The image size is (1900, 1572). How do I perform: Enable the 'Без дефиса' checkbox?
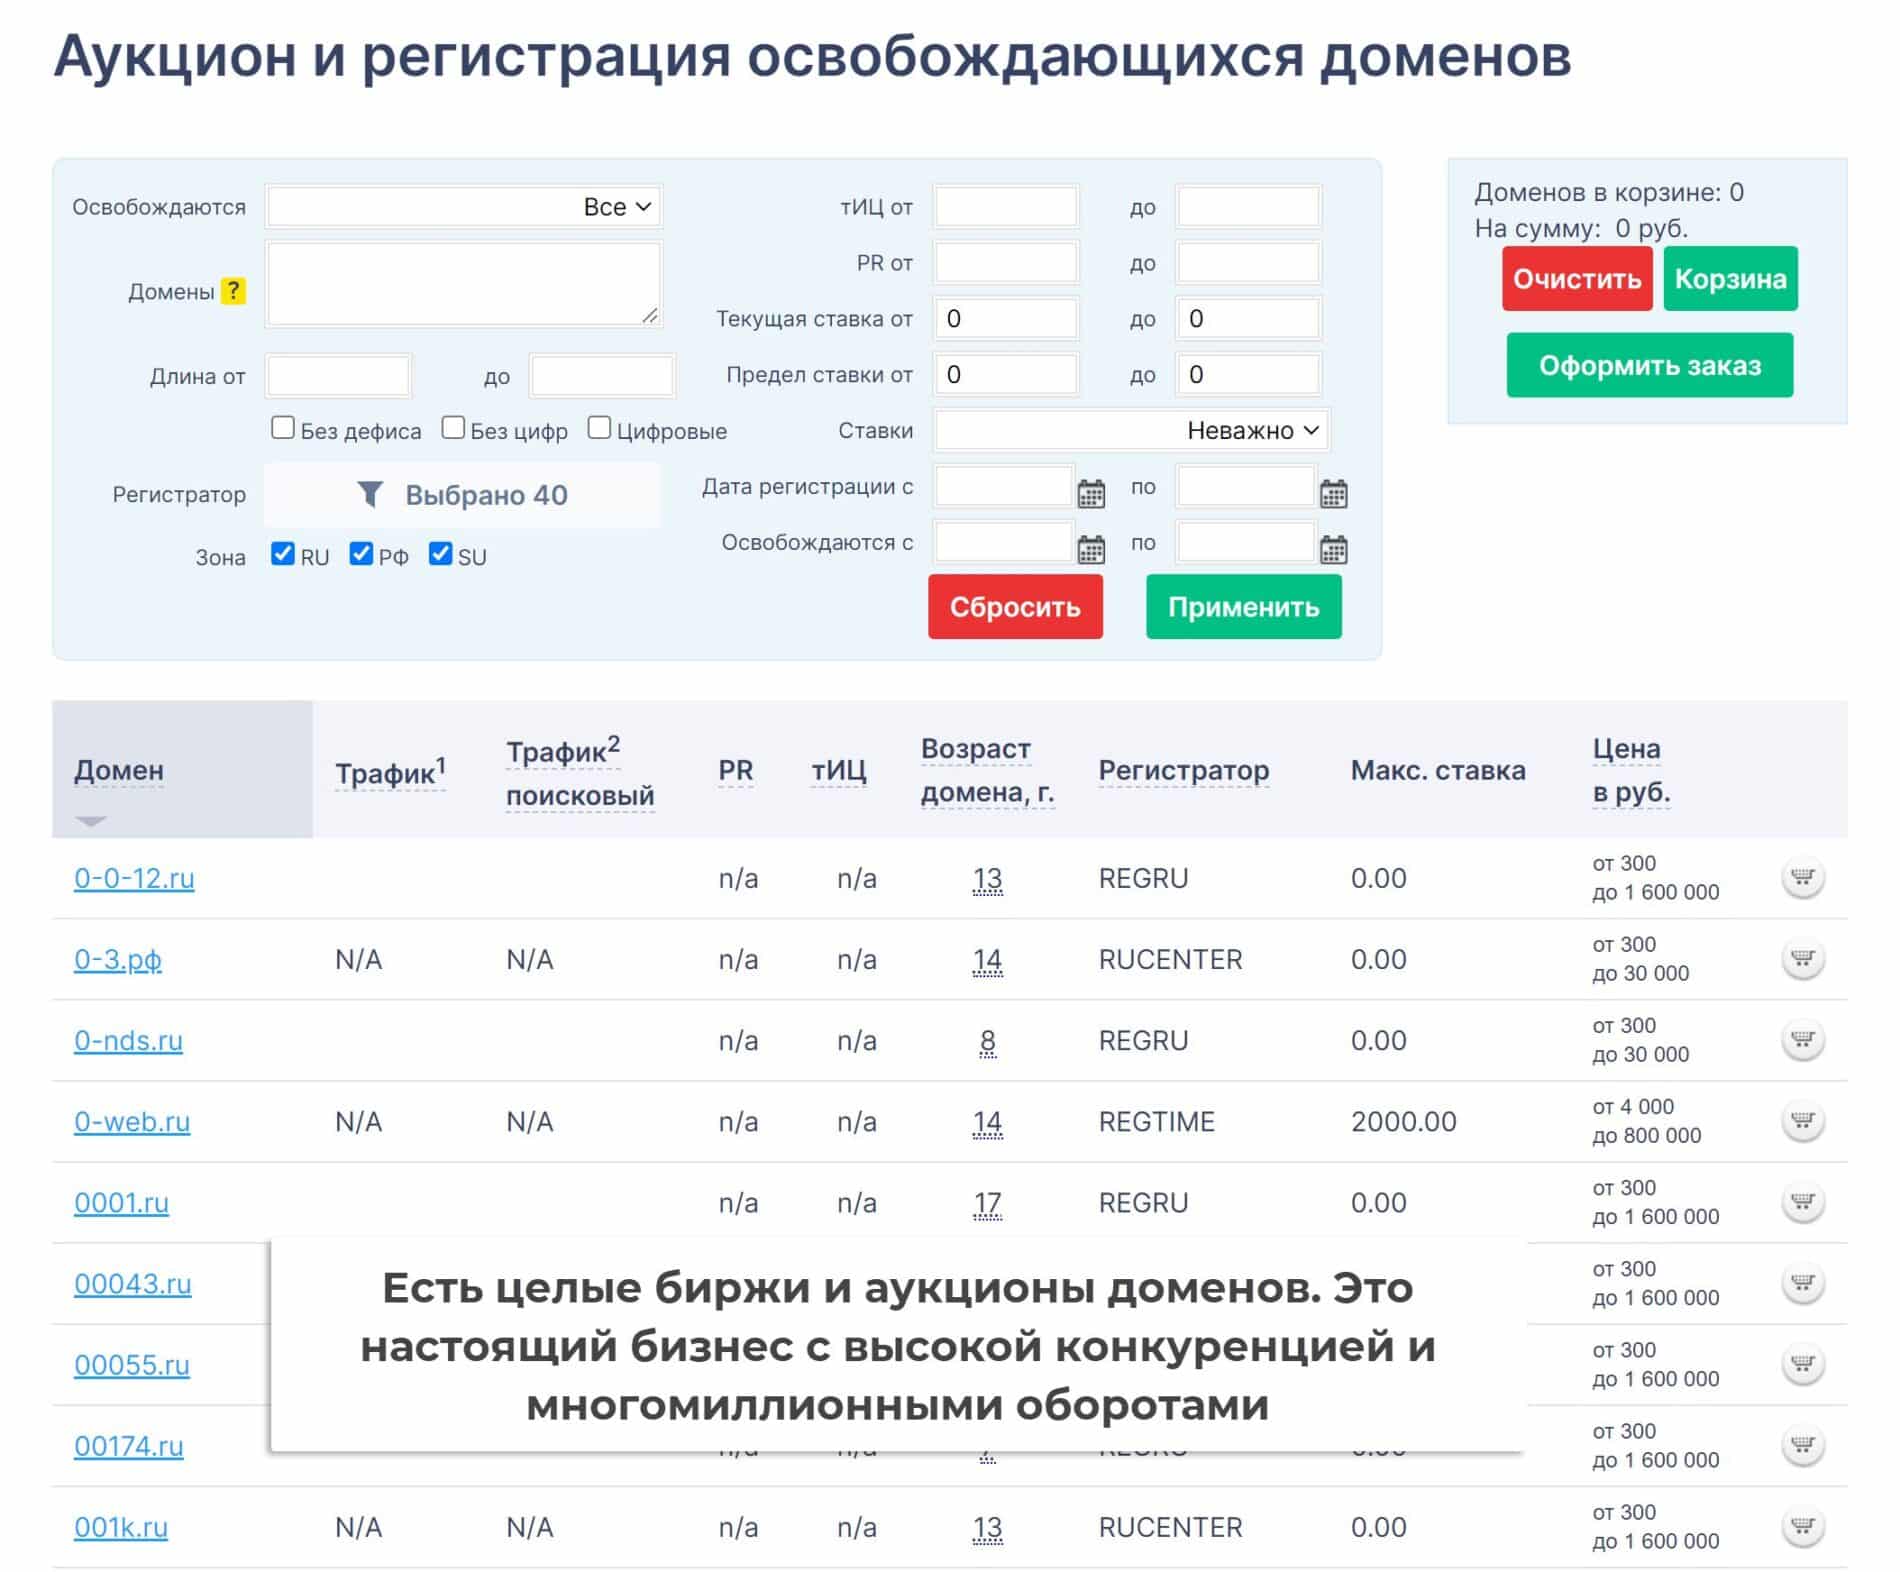283,429
